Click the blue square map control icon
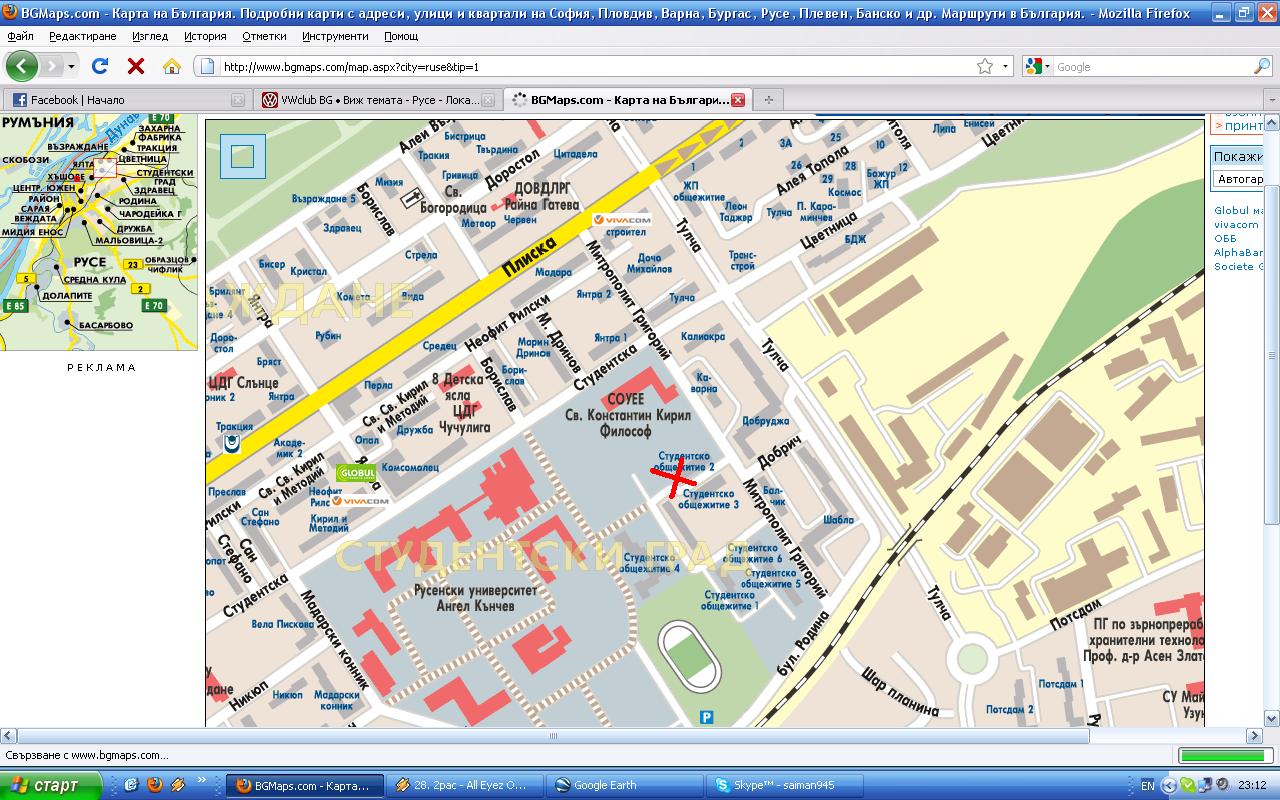The image size is (1280, 800). 243,156
